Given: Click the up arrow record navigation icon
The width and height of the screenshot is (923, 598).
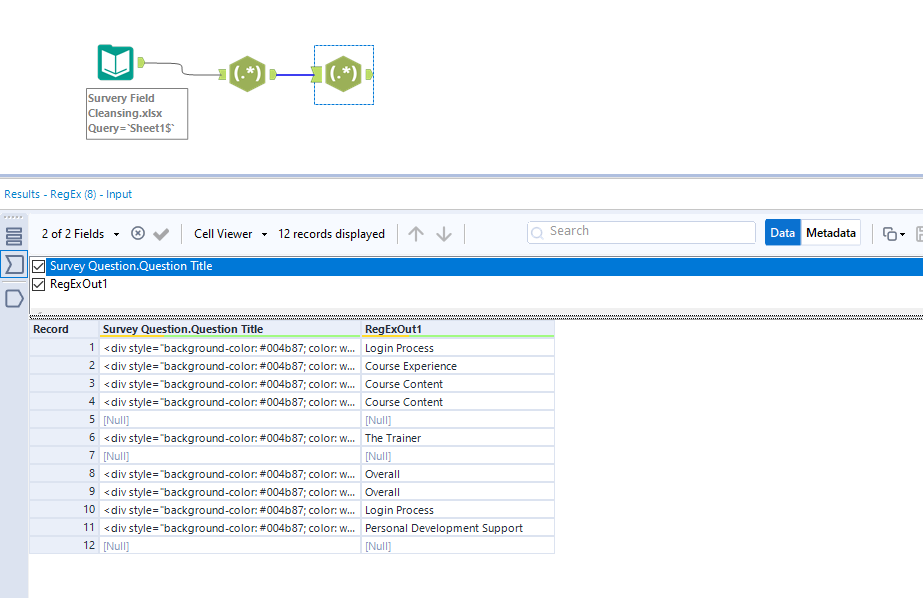Looking at the screenshot, I should coord(415,233).
